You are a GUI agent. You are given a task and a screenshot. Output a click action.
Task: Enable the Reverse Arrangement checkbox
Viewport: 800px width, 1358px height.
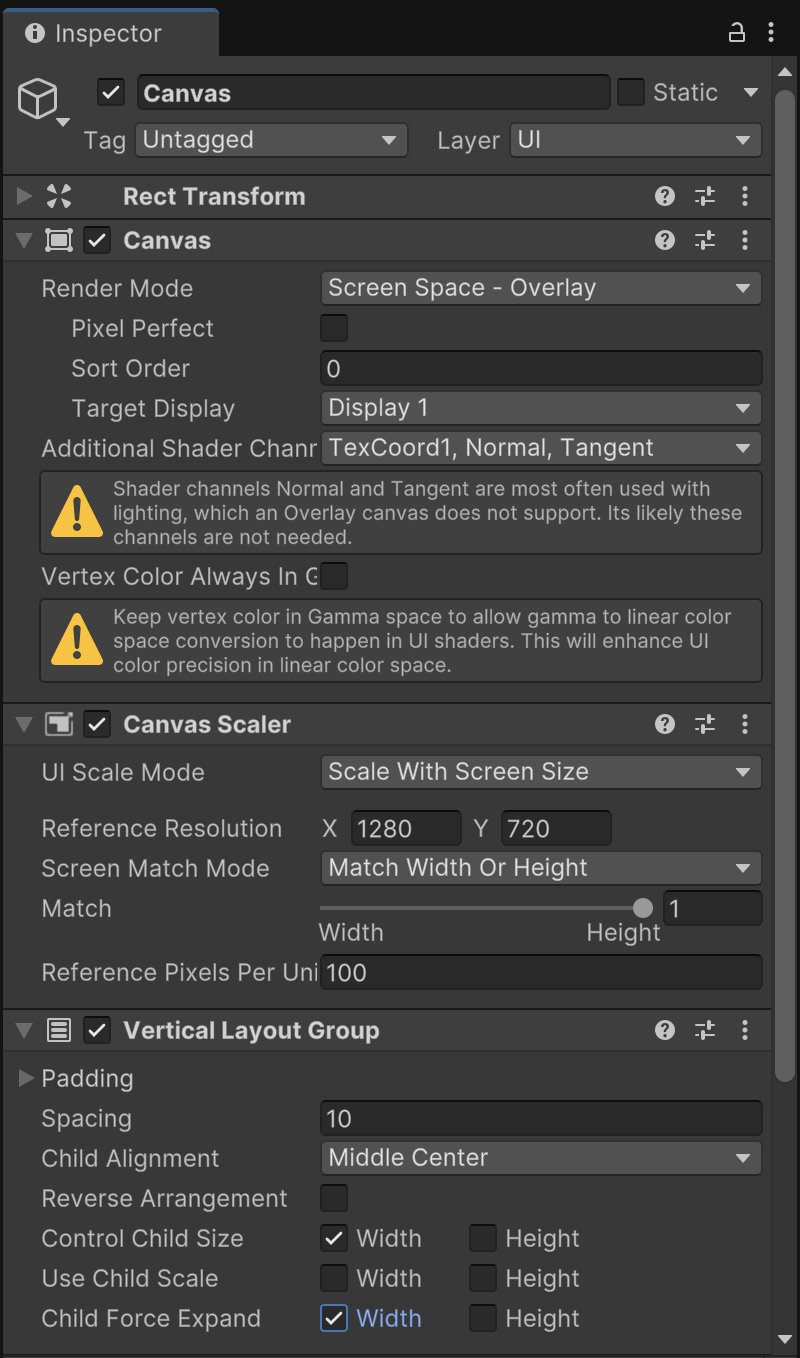coord(333,1198)
